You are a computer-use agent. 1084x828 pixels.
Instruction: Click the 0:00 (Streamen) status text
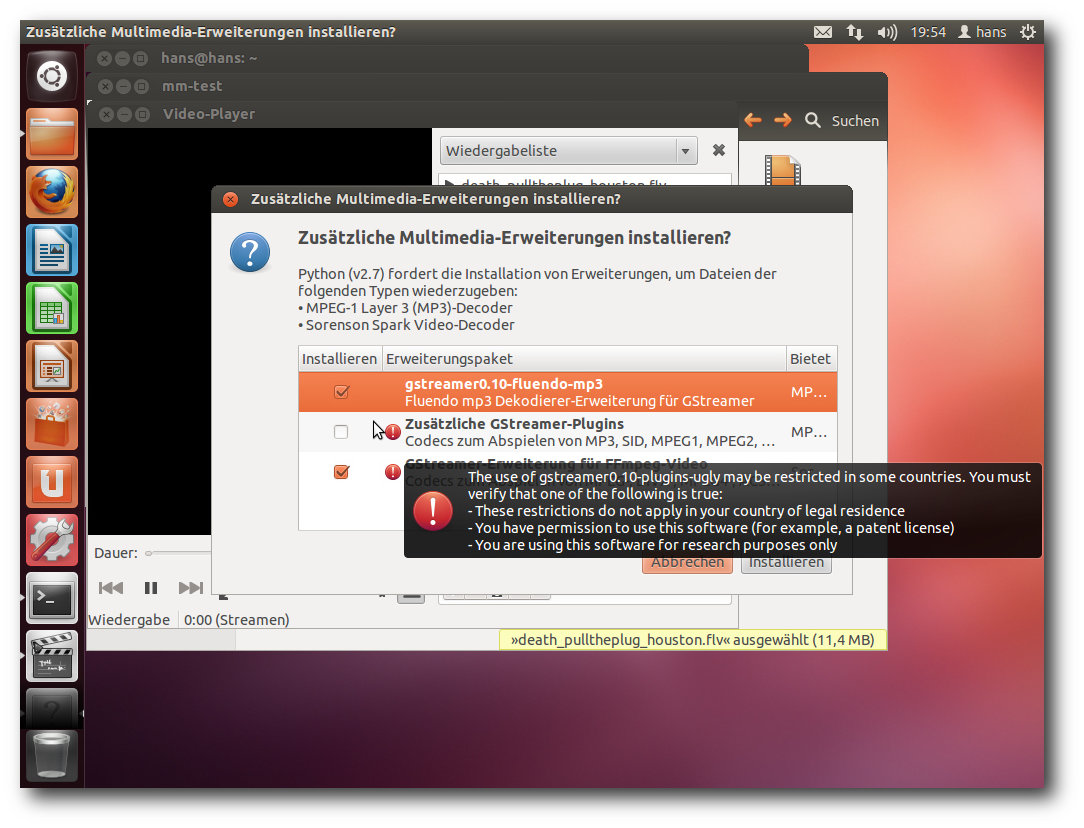tap(236, 620)
